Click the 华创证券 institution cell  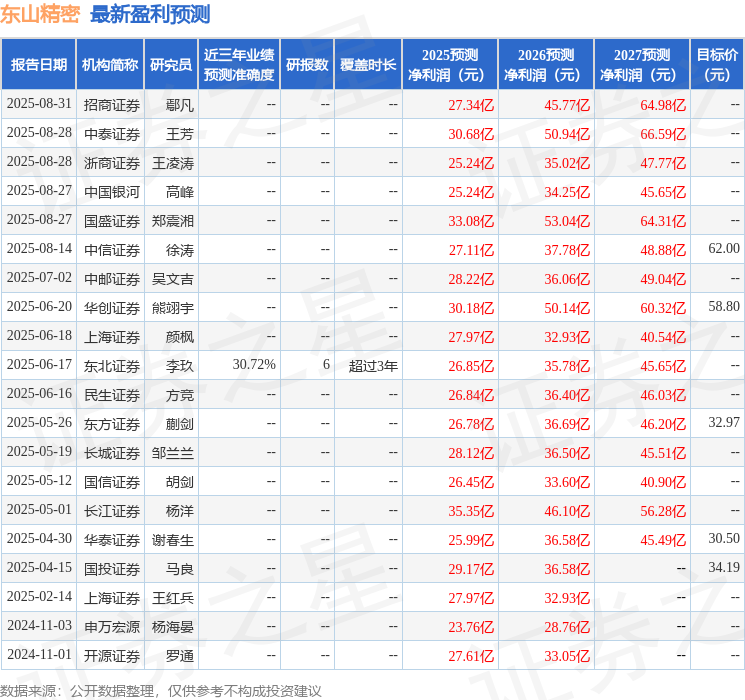tap(112, 308)
